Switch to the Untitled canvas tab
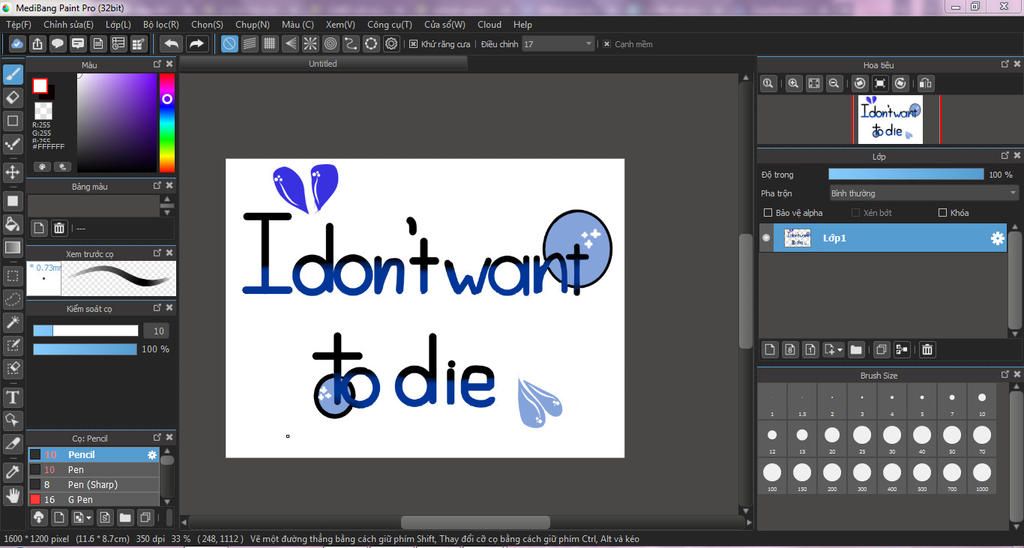1024x548 pixels. click(323, 64)
